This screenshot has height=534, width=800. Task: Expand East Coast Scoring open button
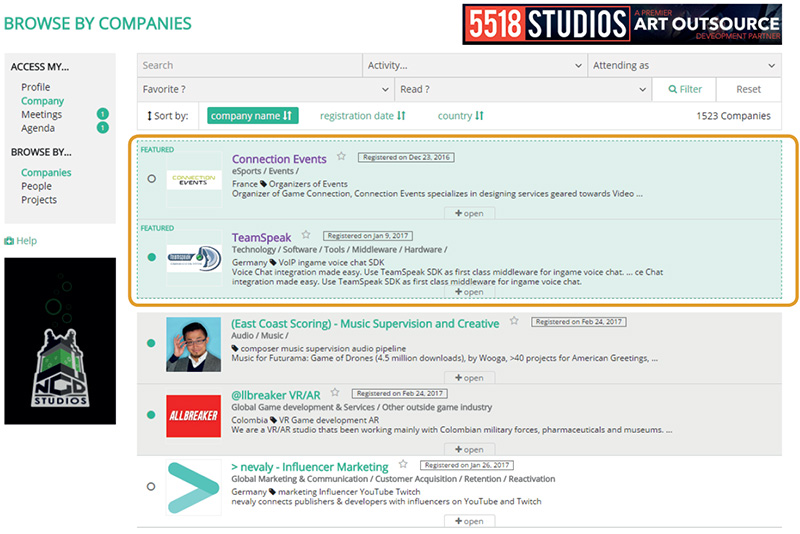click(469, 378)
